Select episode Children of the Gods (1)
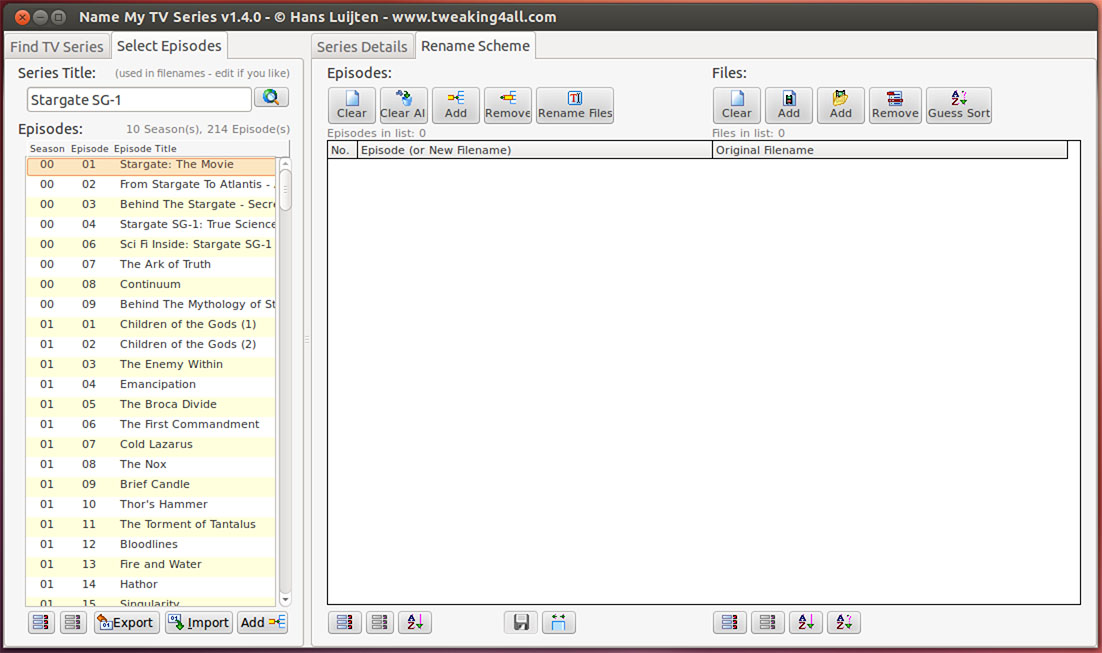 point(151,325)
